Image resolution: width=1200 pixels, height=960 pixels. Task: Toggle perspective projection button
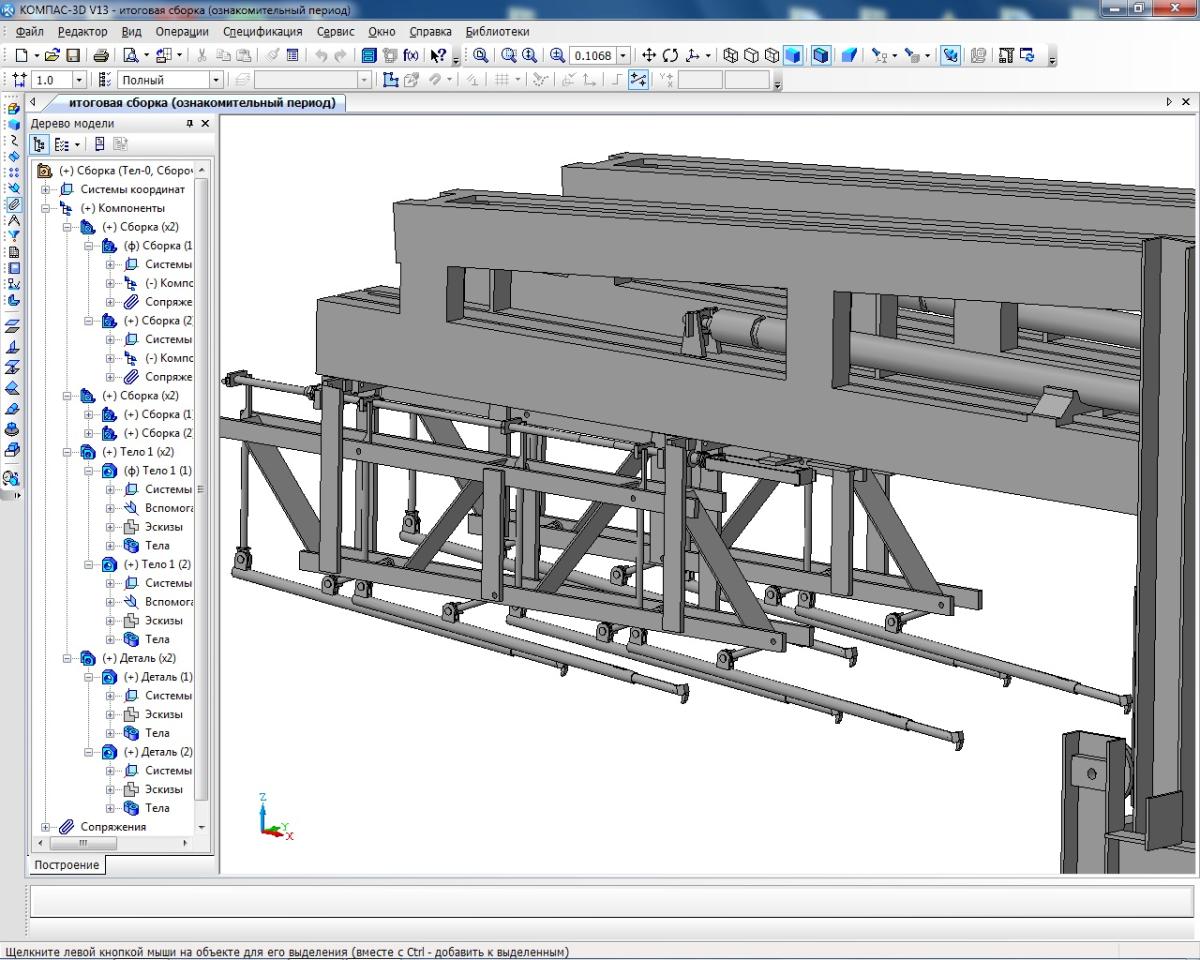848,56
